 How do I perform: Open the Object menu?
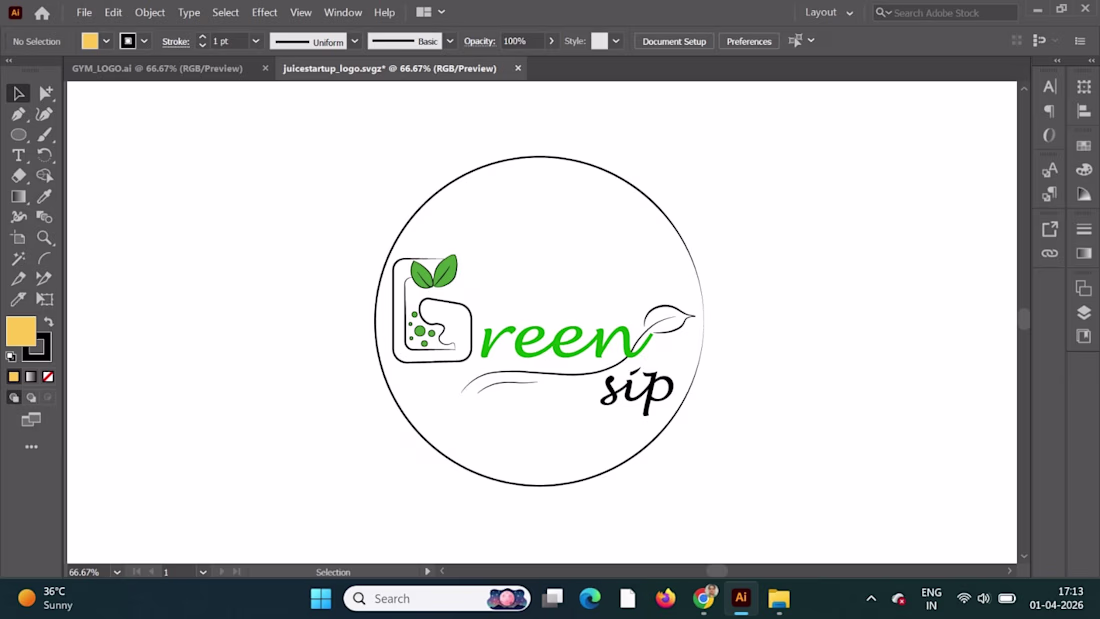(x=149, y=13)
